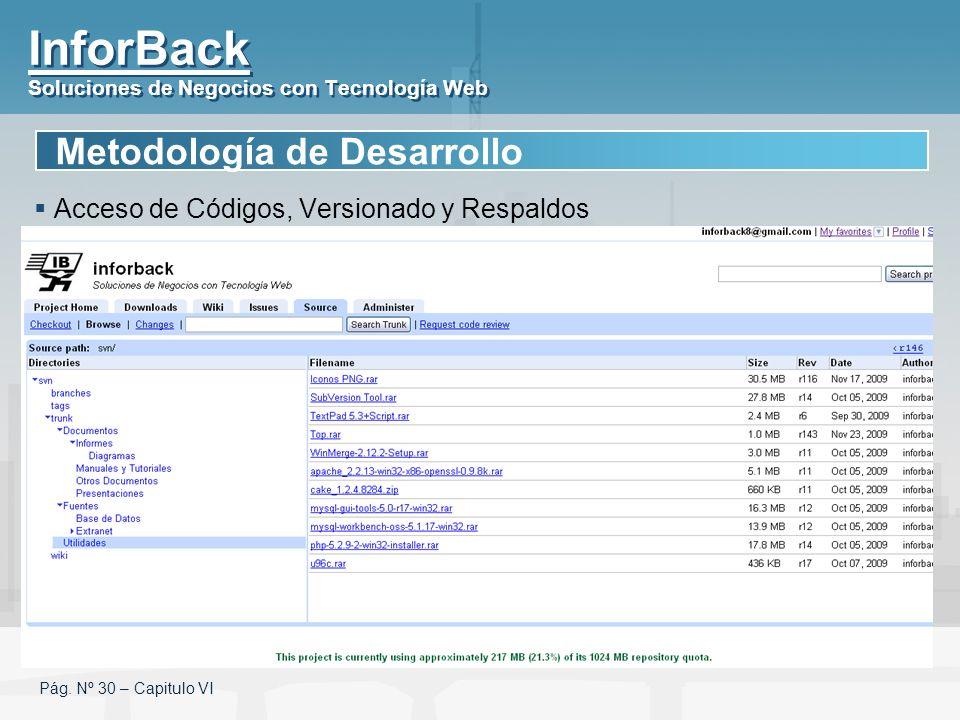Screen dimensions: 960x720
Task: Open the php-5.2.9-2-win32-installer.rar file
Action: coord(374,545)
